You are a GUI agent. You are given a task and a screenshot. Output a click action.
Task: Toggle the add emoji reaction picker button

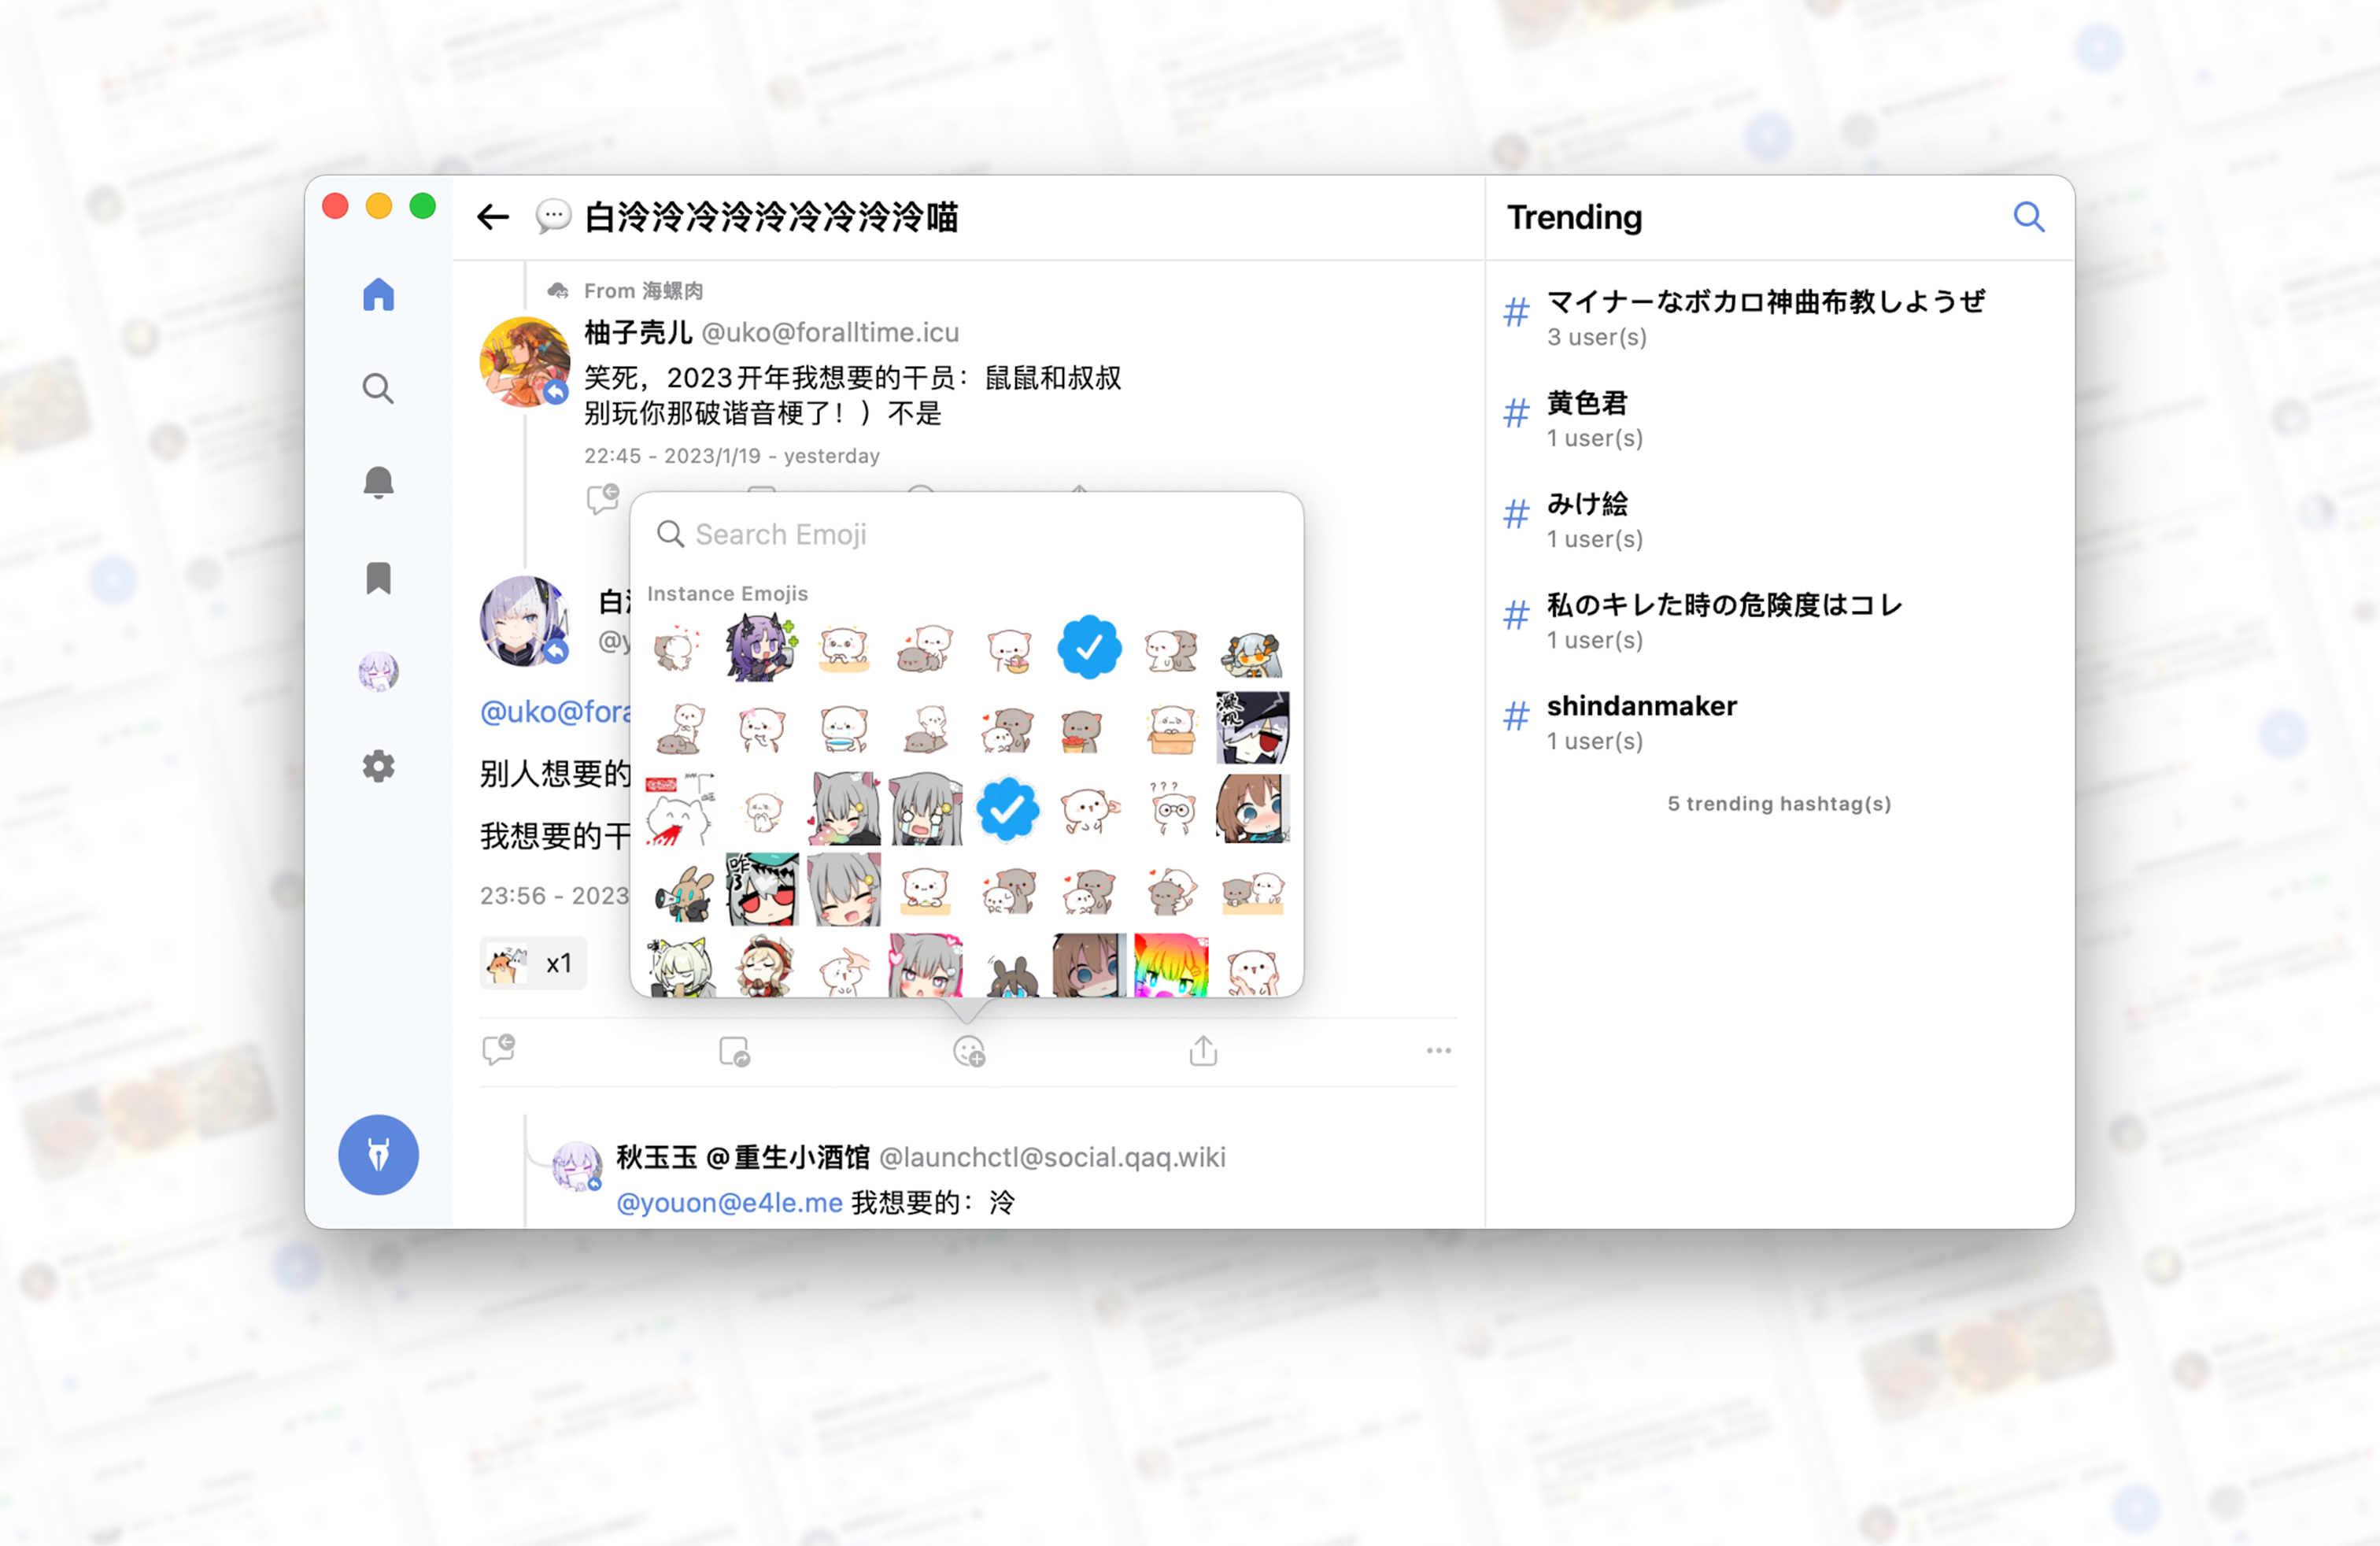[968, 1051]
